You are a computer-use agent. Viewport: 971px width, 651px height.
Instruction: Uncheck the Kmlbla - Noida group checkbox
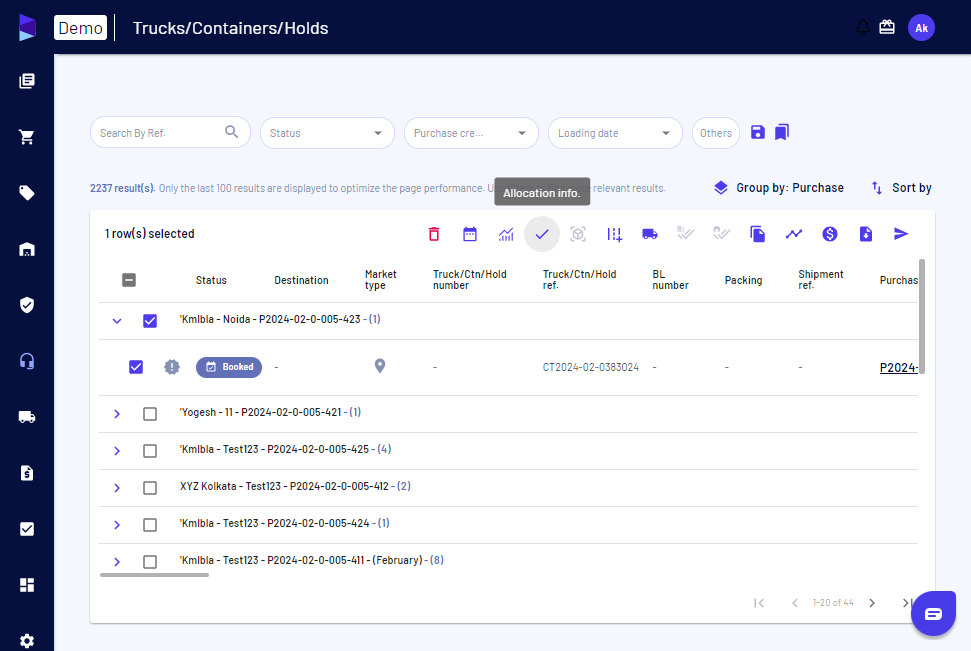click(x=150, y=321)
